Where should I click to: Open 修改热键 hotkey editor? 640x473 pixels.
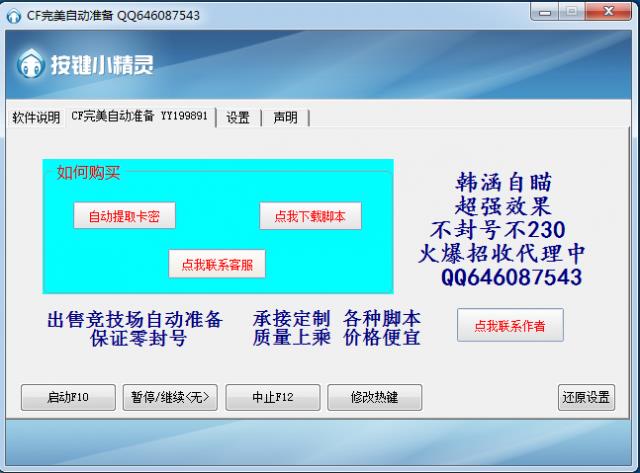[x=375, y=397]
